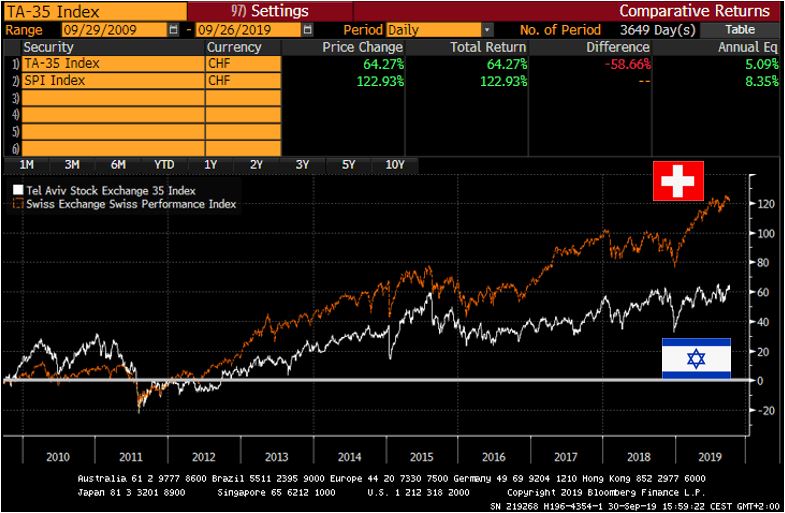Click the 2010 label on the time axis
Screen dimensions: 785x513
coord(58,457)
